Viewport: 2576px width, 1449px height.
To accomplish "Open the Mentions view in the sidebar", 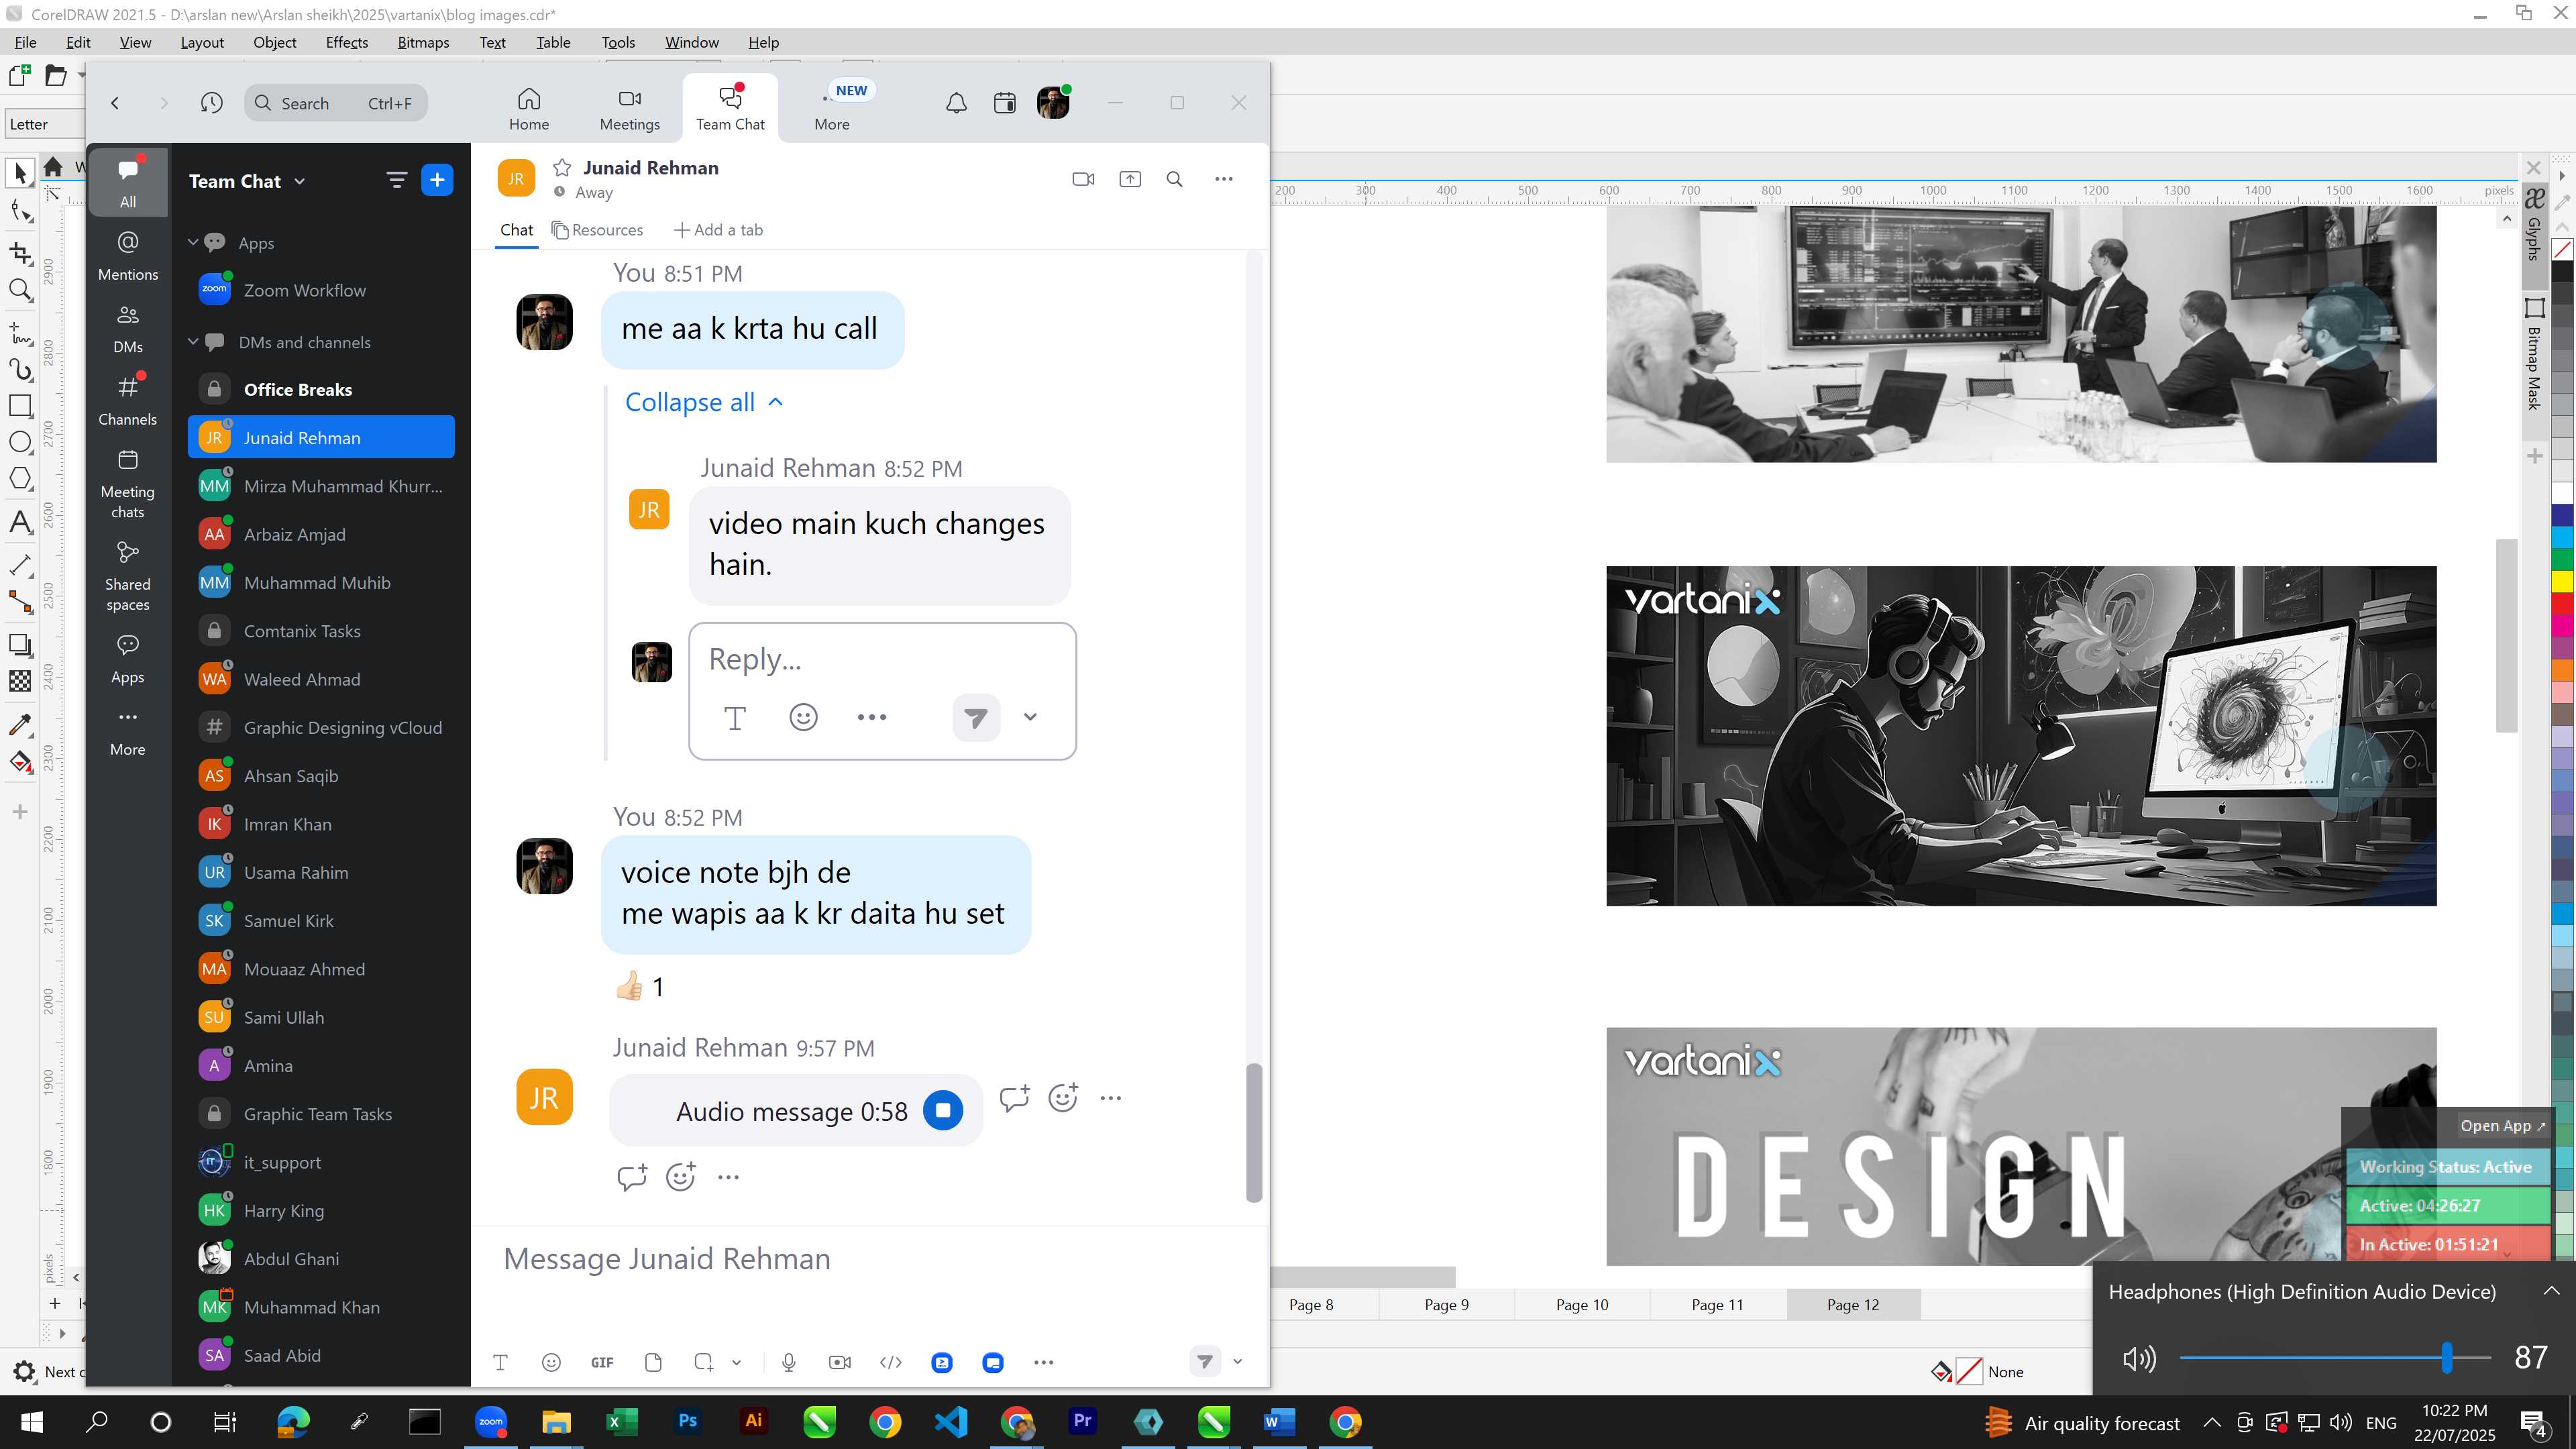I will [x=128, y=256].
